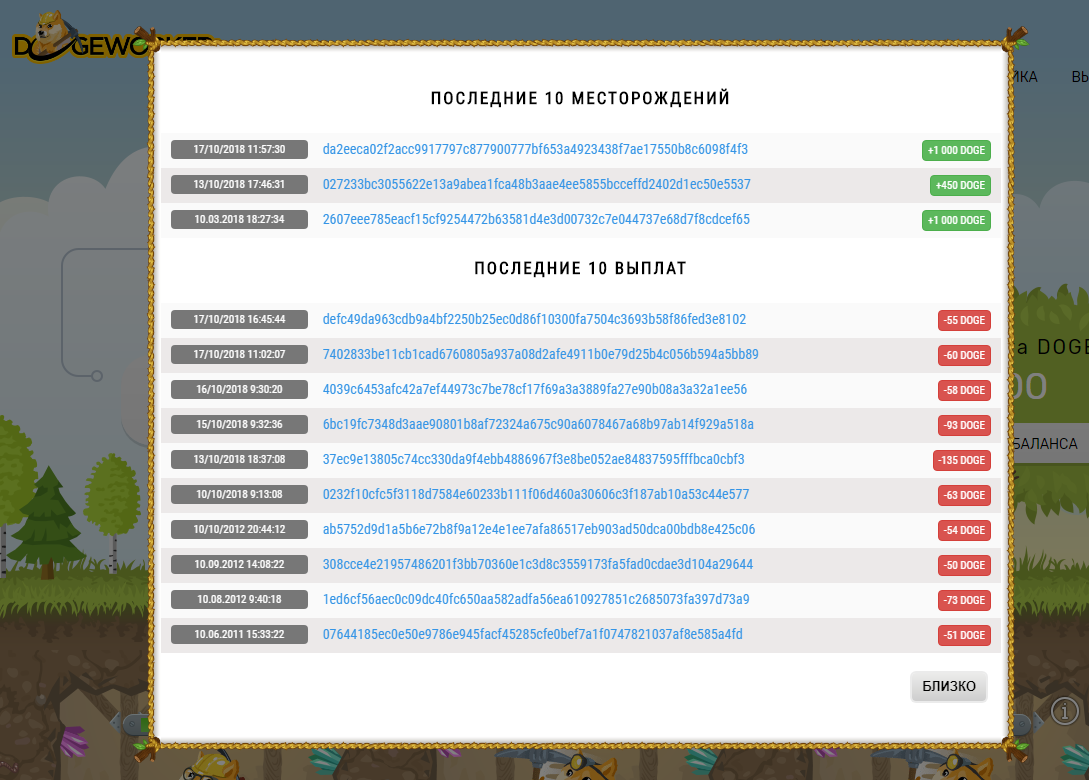Click the -55 DOGE badge
The image size is (1089, 780).
click(964, 320)
